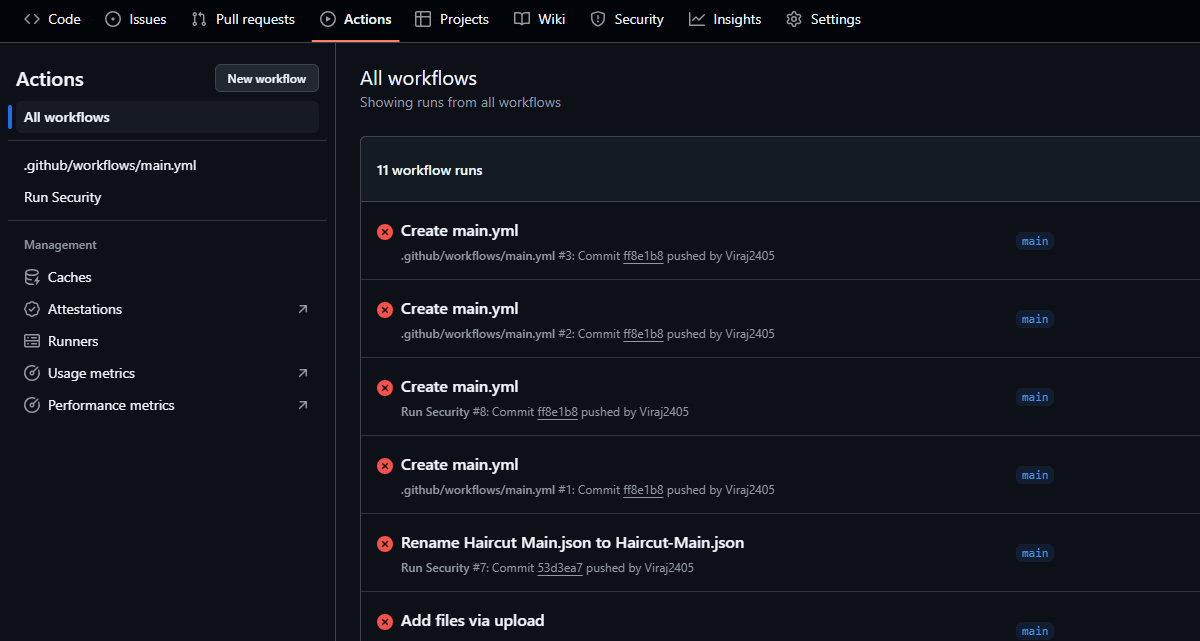Click external arrow beside Attestations

pyautogui.click(x=303, y=309)
